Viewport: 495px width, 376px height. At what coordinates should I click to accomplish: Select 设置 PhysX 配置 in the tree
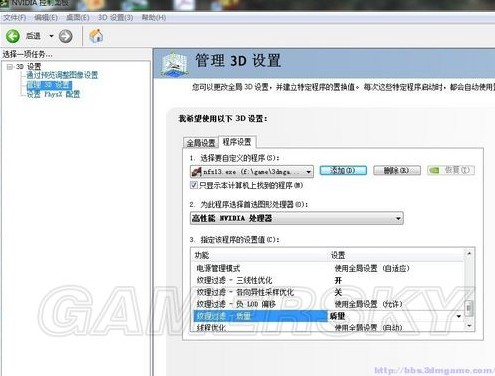[53, 94]
